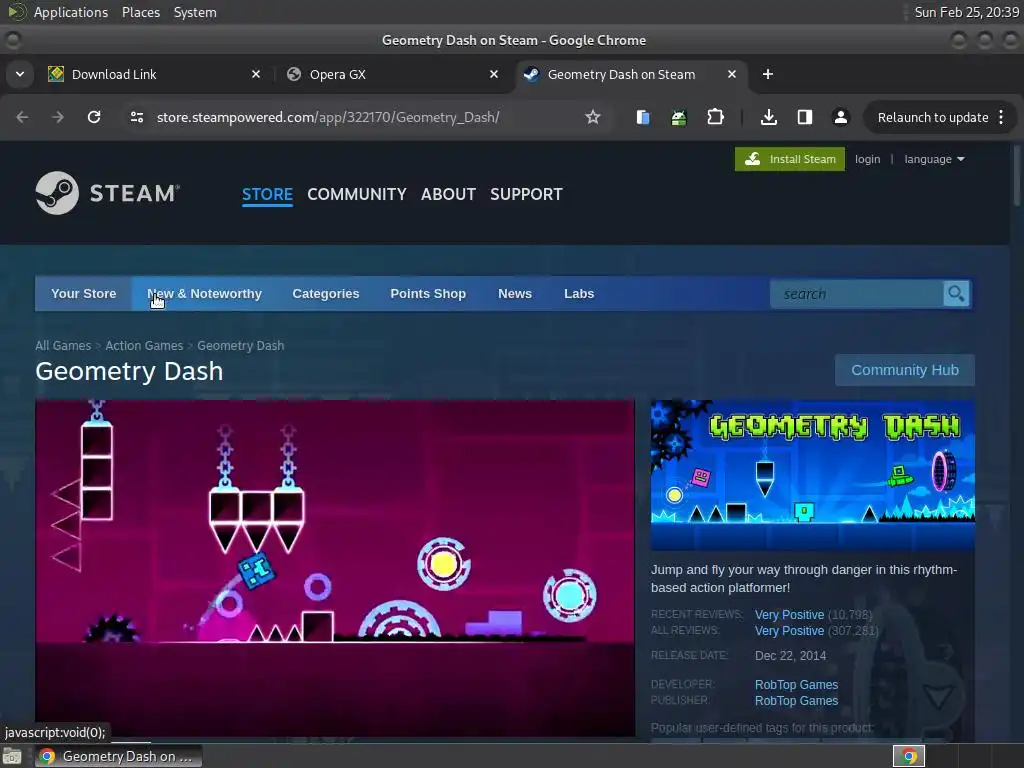Open the blue document extension icon
The height and width of the screenshot is (768, 1024).
tap(643, 117)
